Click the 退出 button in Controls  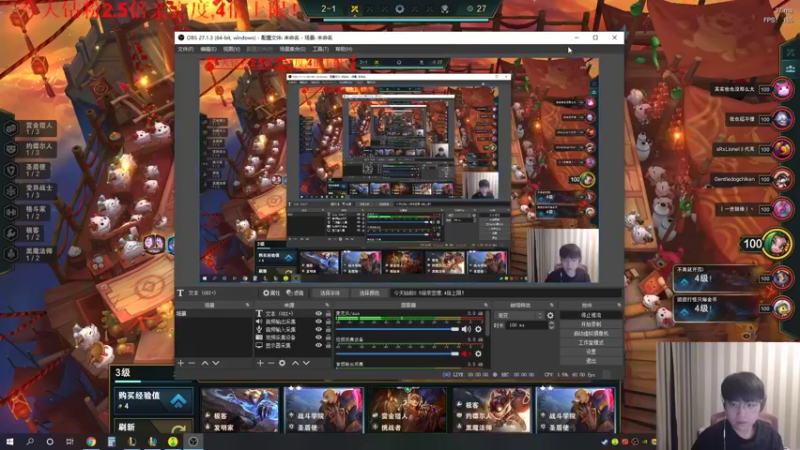click(591, 361)
